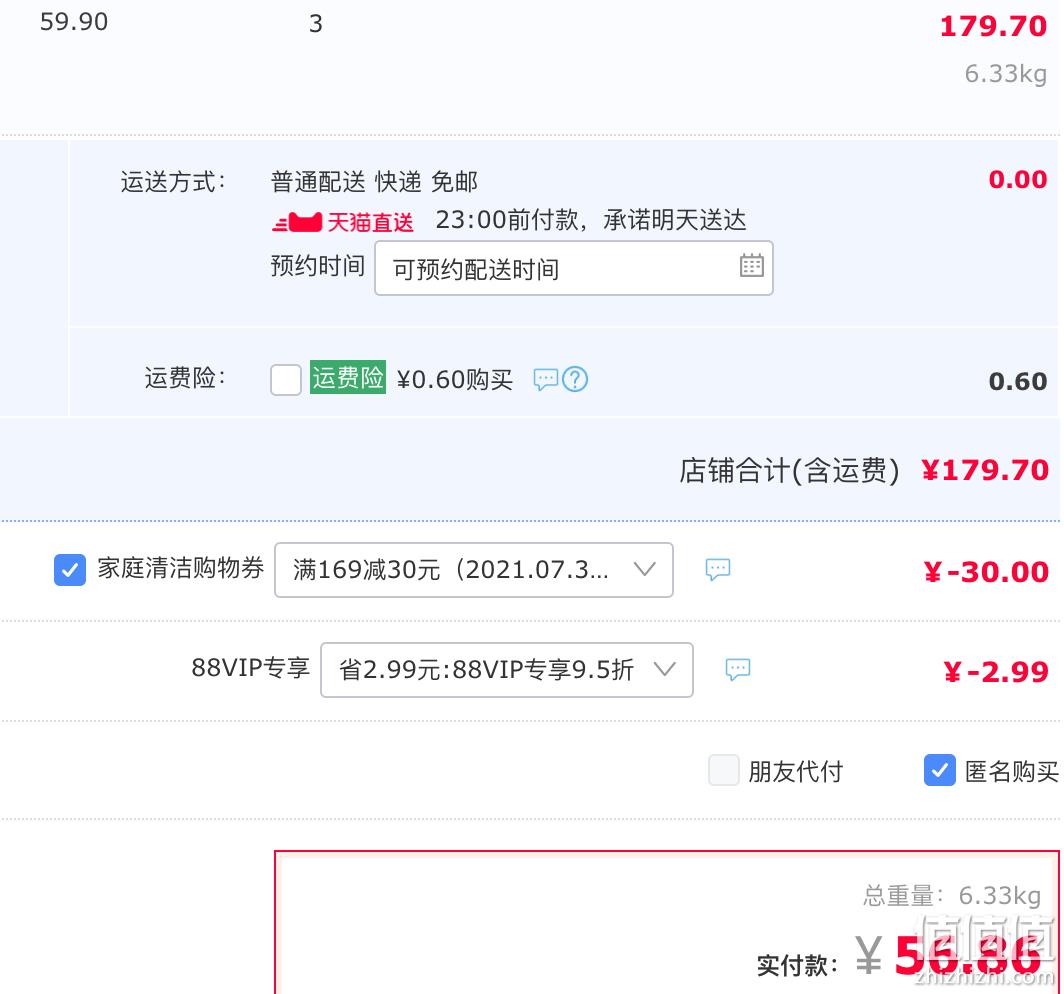This screenshot has height=994, width=1064.
Task: Check the 朋友代付 option
Action: [x=724, y=770]
